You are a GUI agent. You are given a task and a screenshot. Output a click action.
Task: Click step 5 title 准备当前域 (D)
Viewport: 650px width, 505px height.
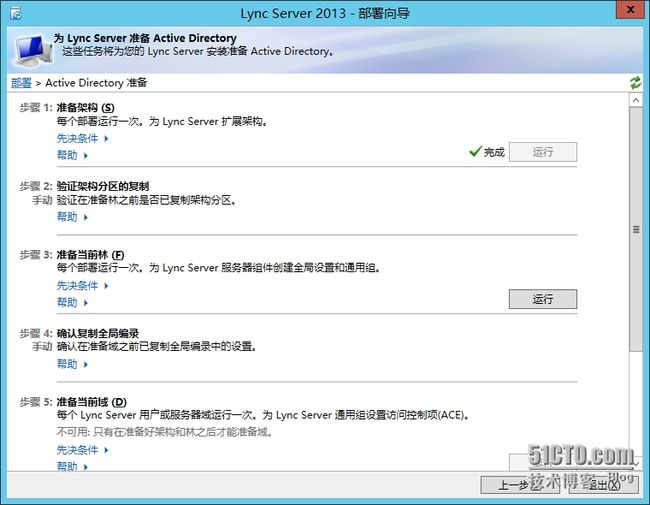click(92, 402)
